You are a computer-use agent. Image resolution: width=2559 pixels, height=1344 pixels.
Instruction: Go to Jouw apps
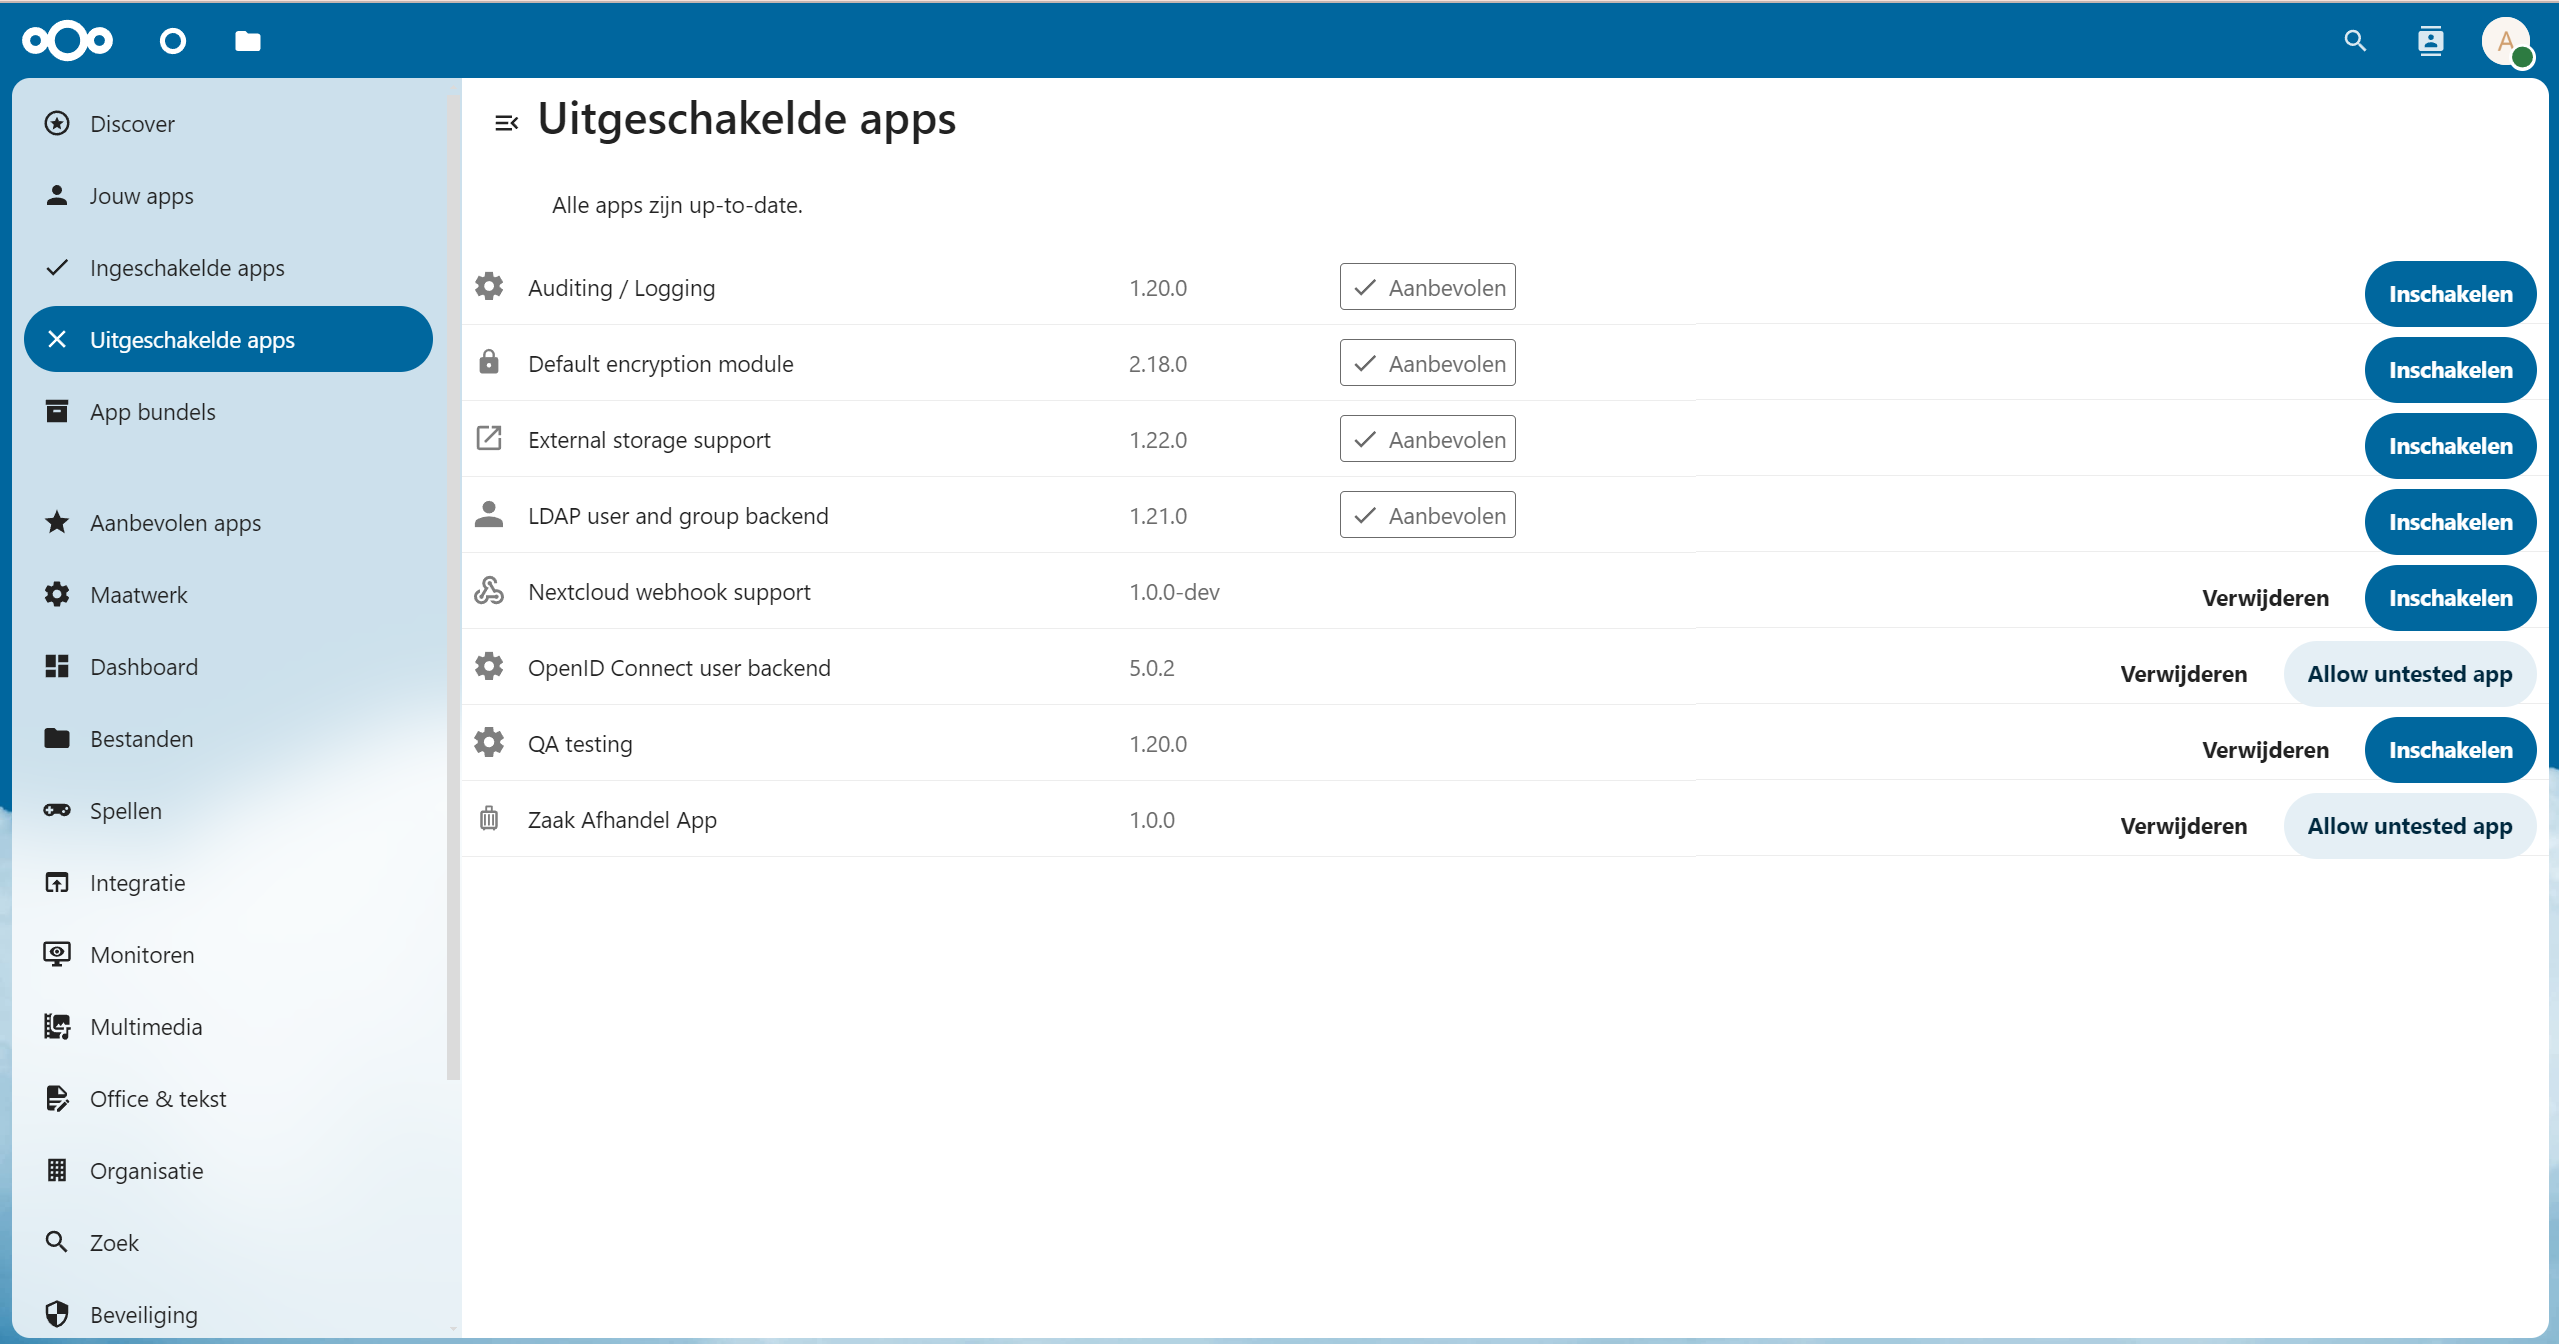pyautogui.click(x=228, y=196)
